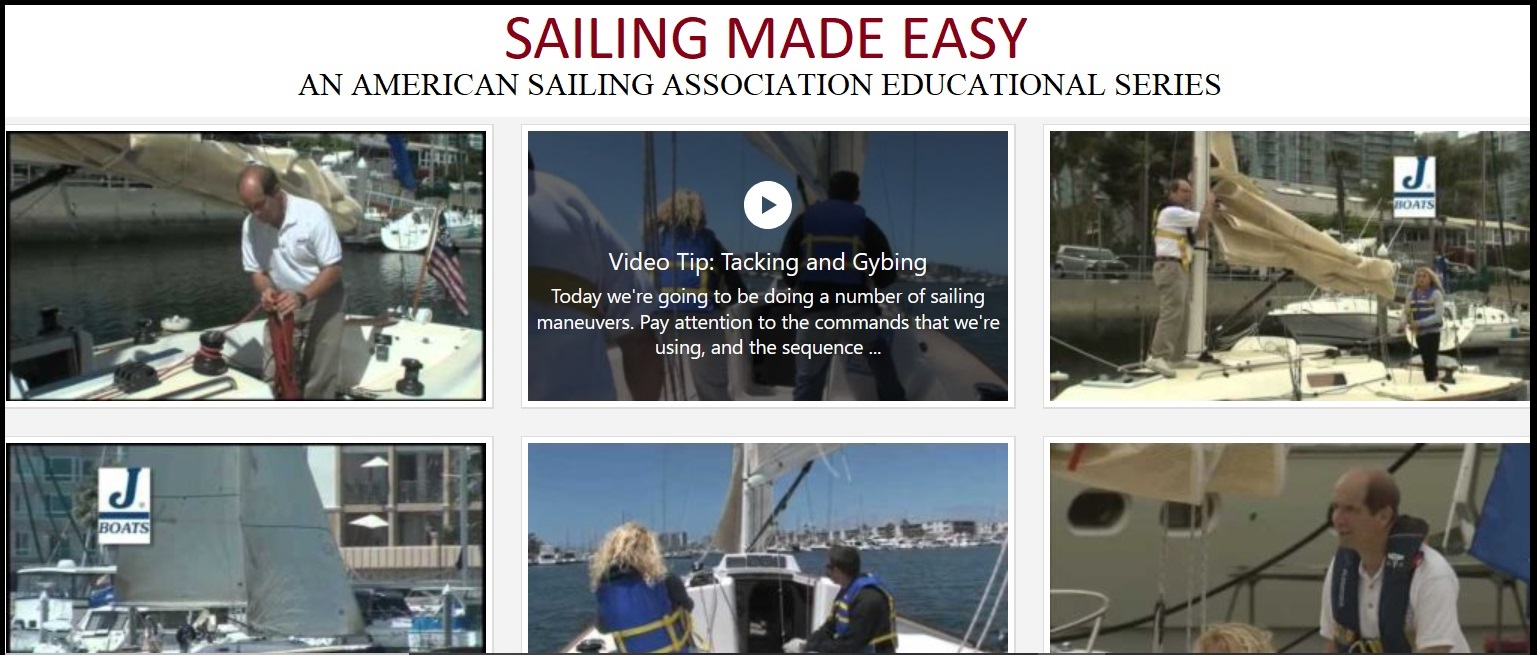This screenshot has height=655, width=1537.
Task: Open the thumbnail of two sailors on foredeck
Action: tap(767, 548)
